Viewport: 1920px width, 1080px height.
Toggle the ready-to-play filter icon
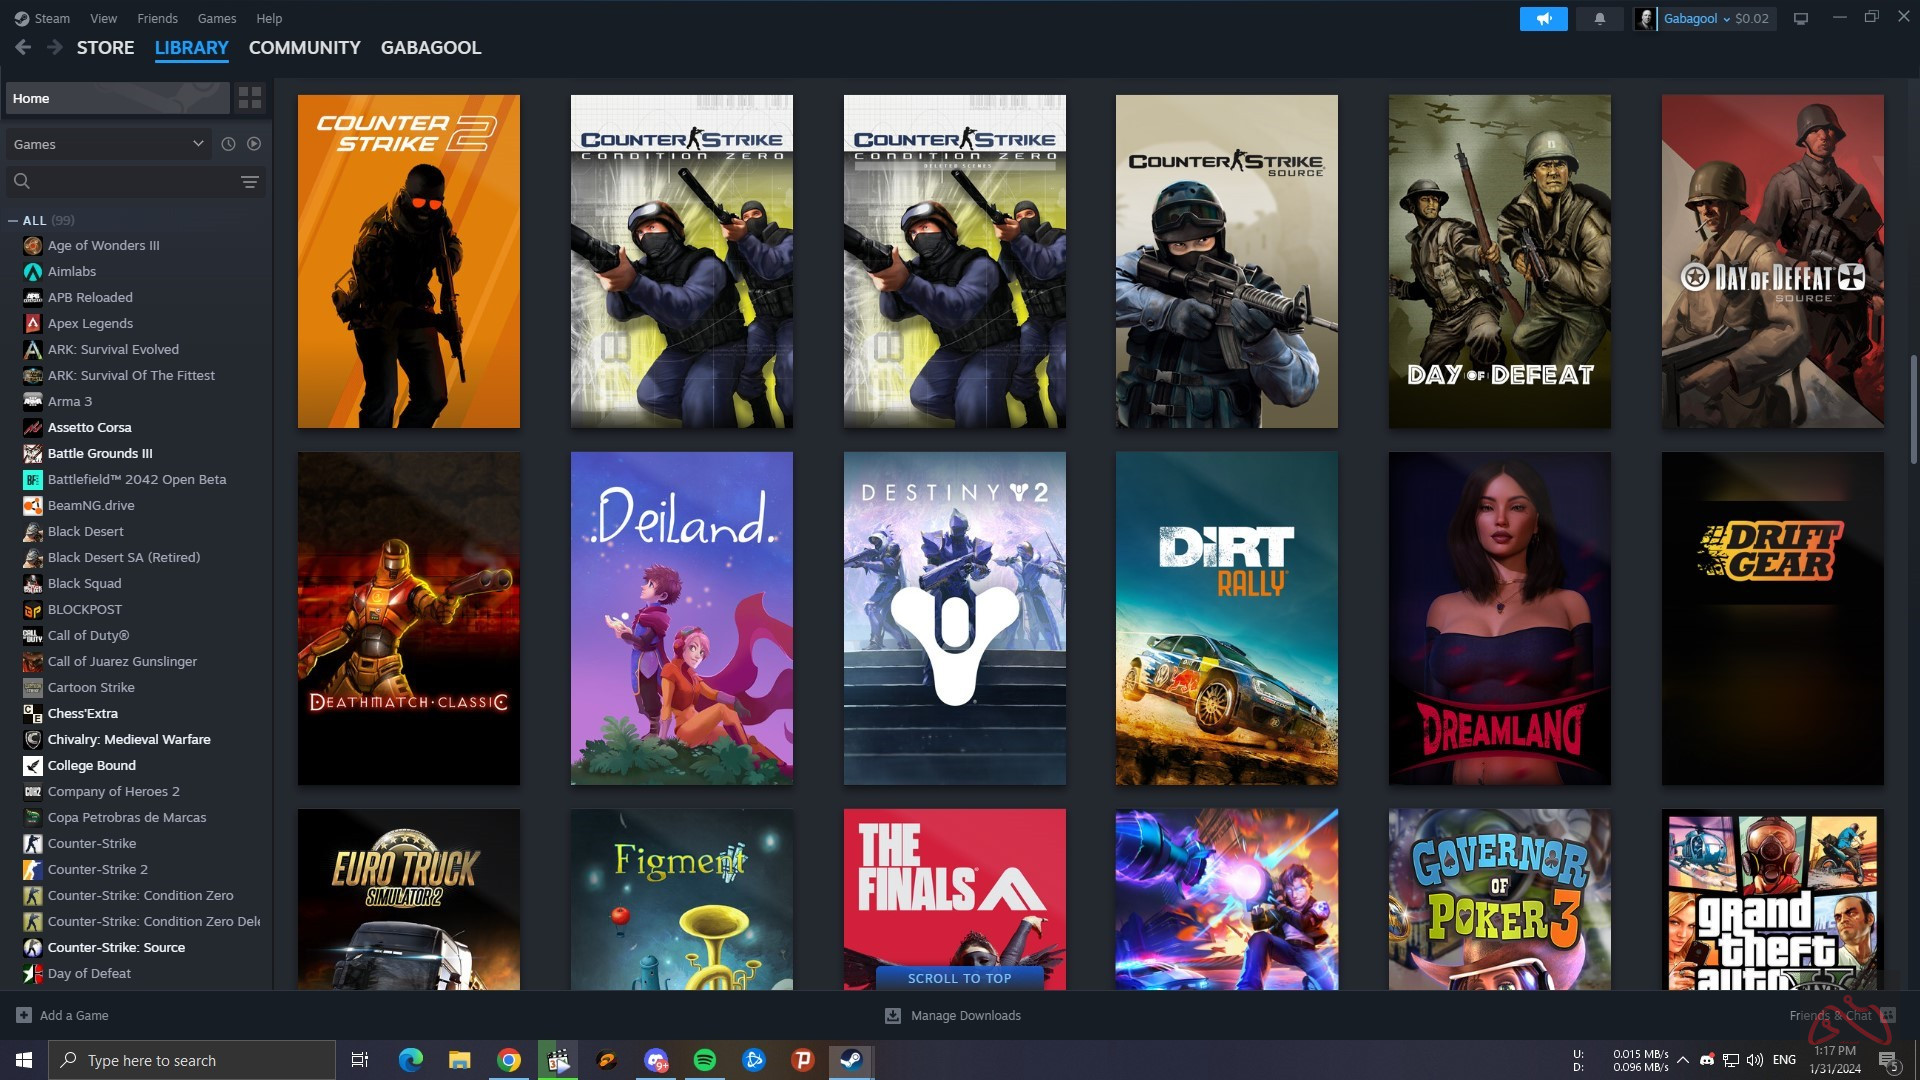[254, 144]
